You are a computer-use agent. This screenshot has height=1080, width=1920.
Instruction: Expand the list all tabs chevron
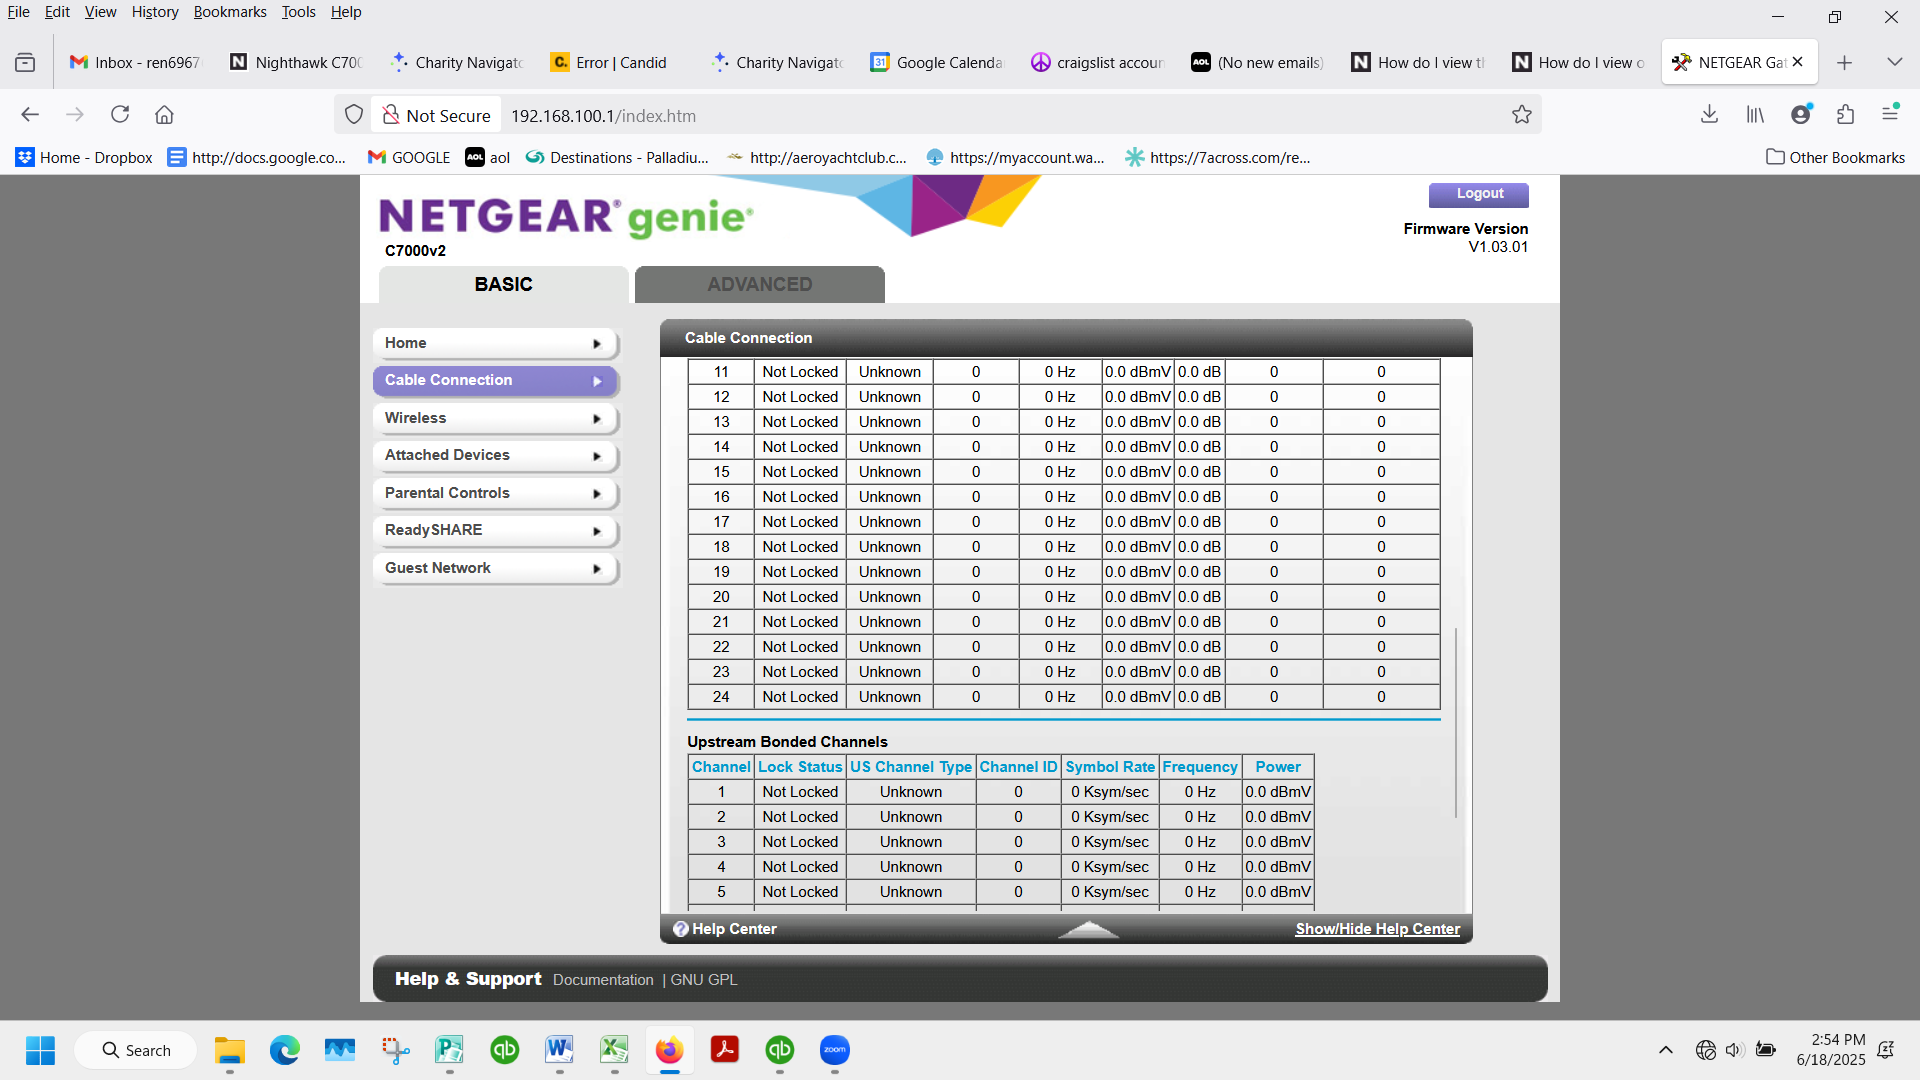tap(1894, 62)
